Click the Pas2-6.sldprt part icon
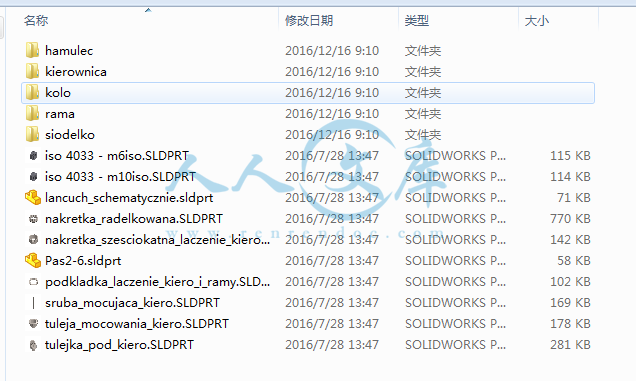The height and width of the screenshot is (381, 636). point(33,260)
